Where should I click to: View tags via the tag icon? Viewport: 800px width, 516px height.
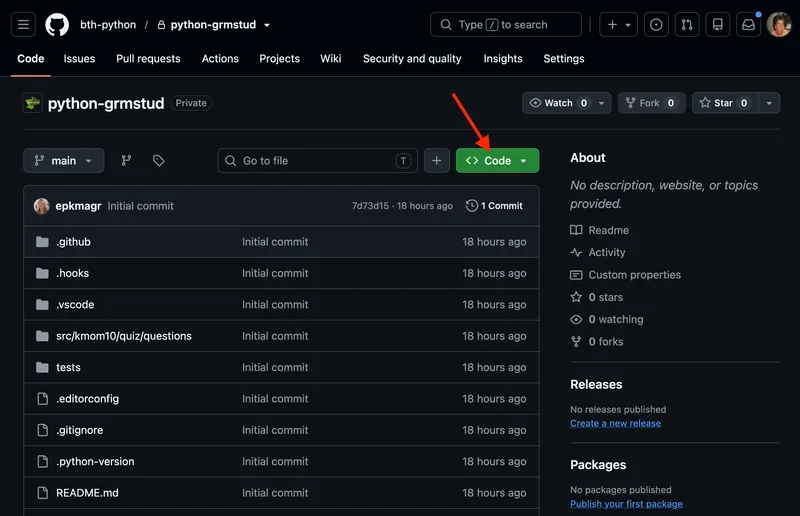point(159,161)
